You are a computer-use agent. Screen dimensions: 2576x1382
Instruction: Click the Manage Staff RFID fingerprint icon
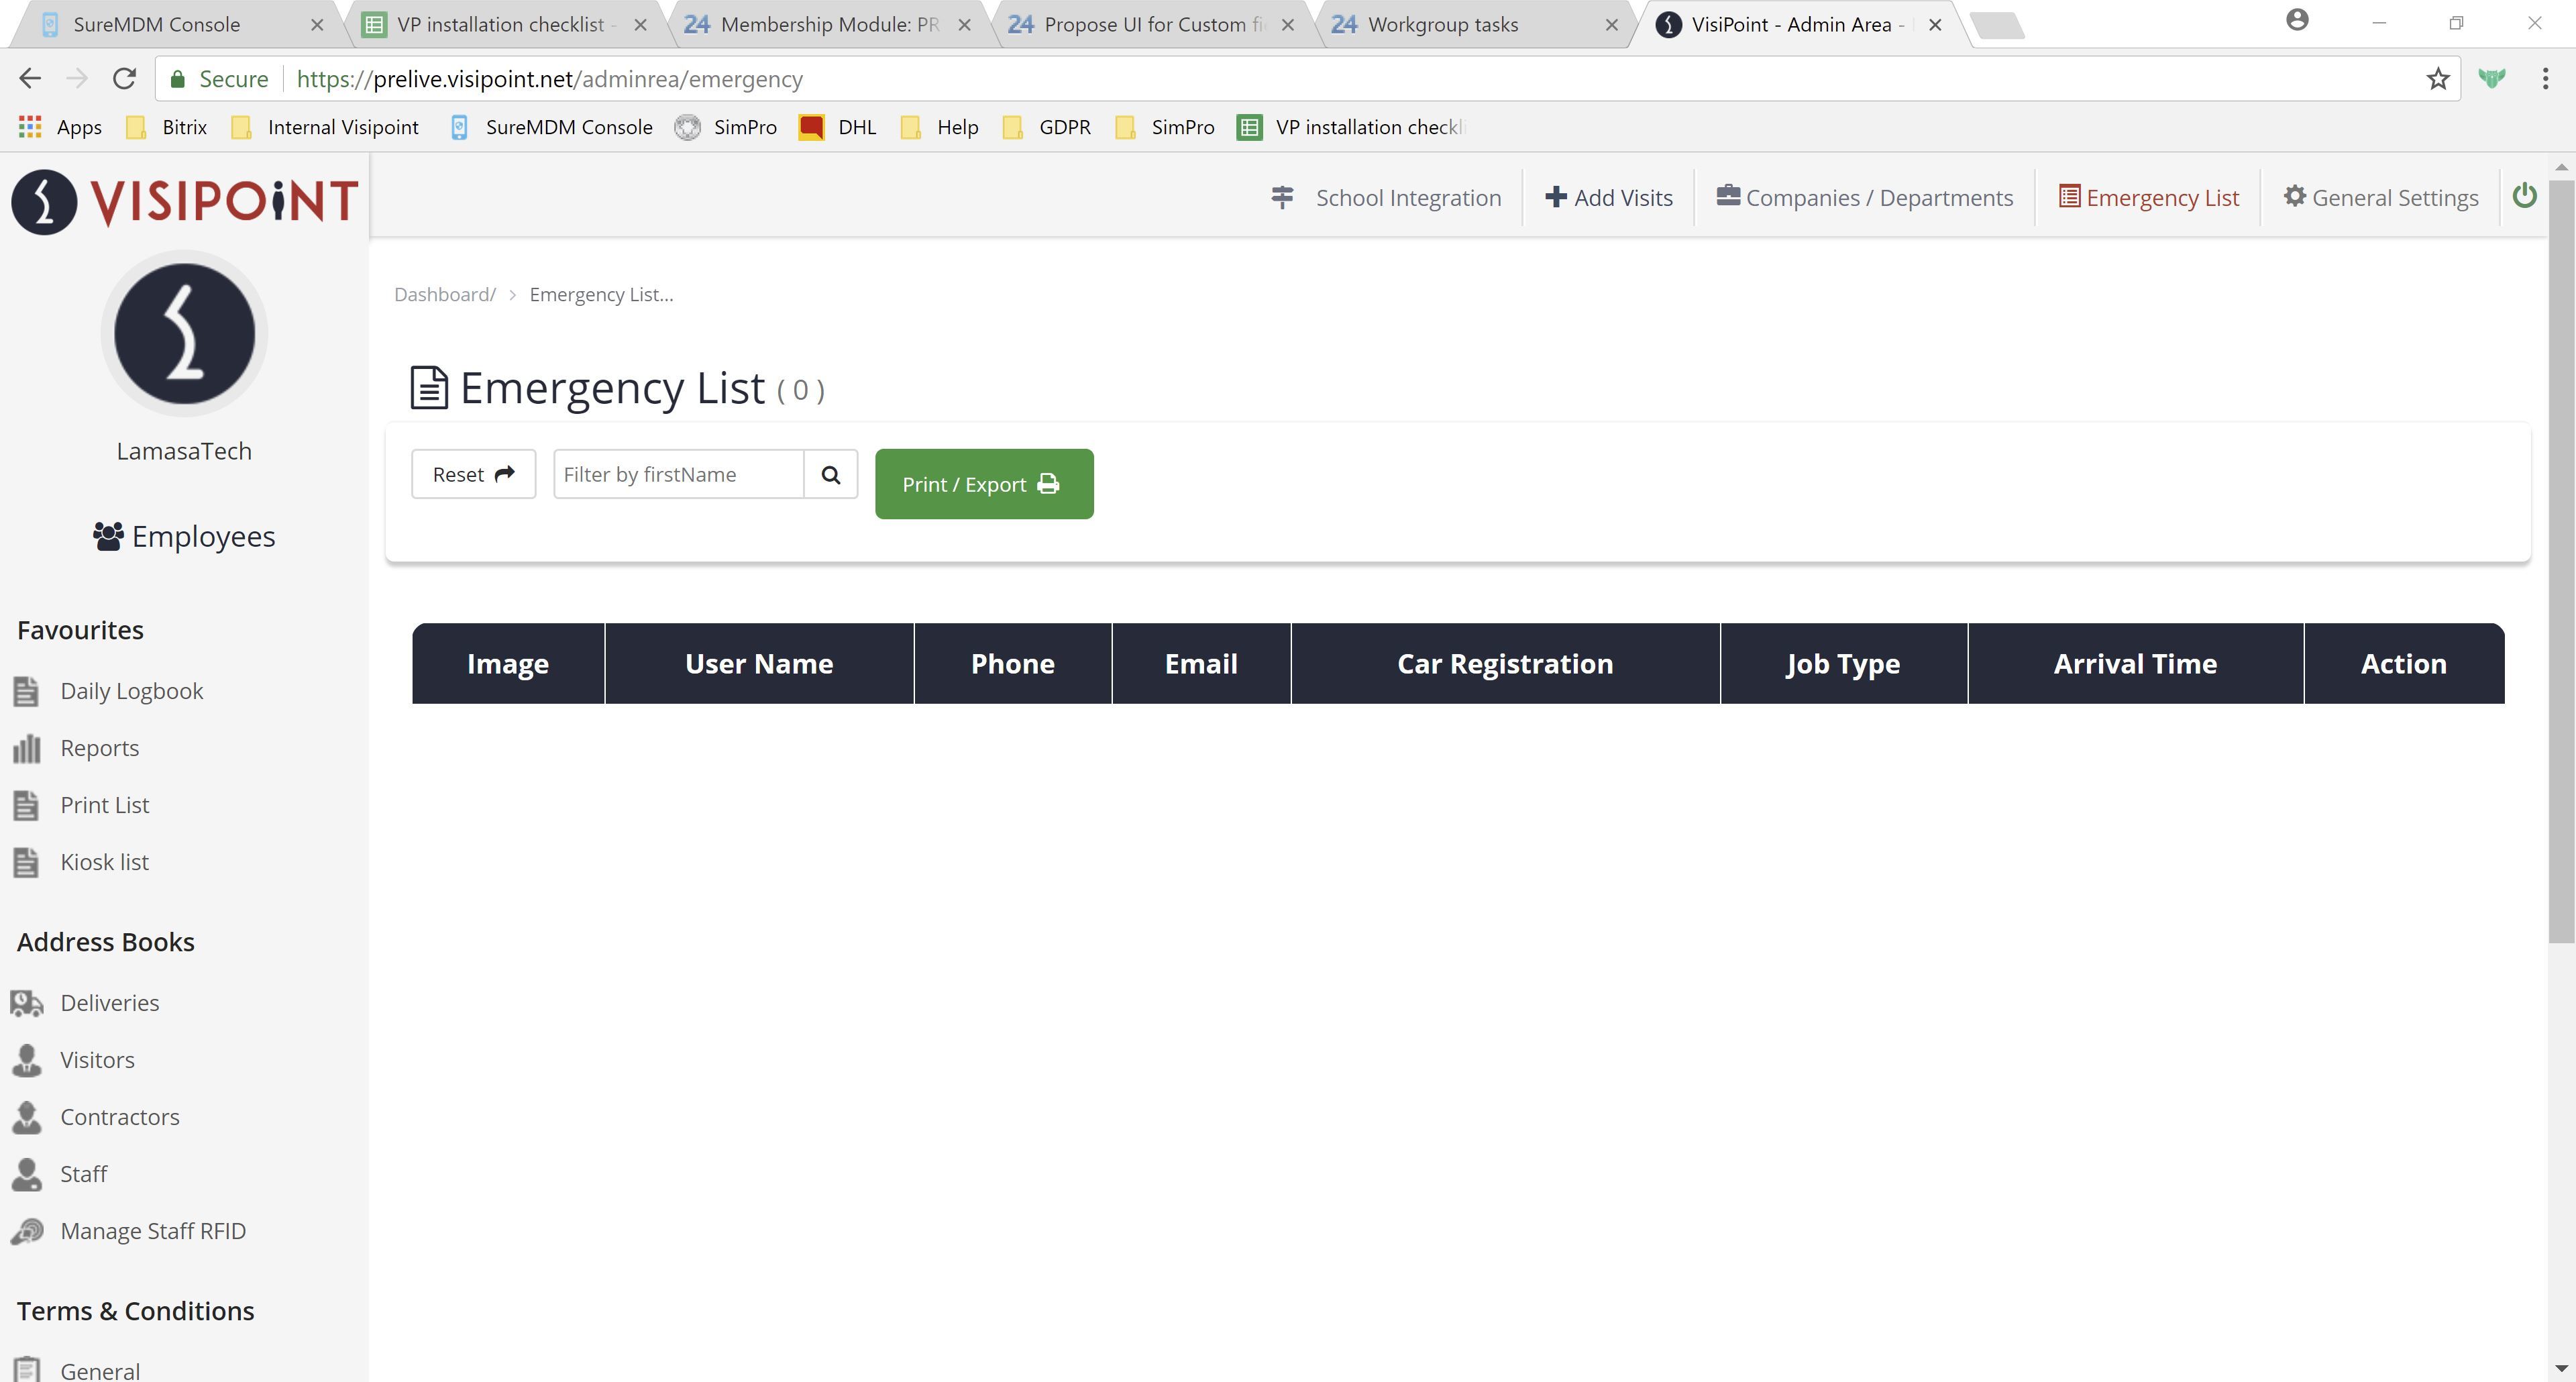(x=26, y=1231)
